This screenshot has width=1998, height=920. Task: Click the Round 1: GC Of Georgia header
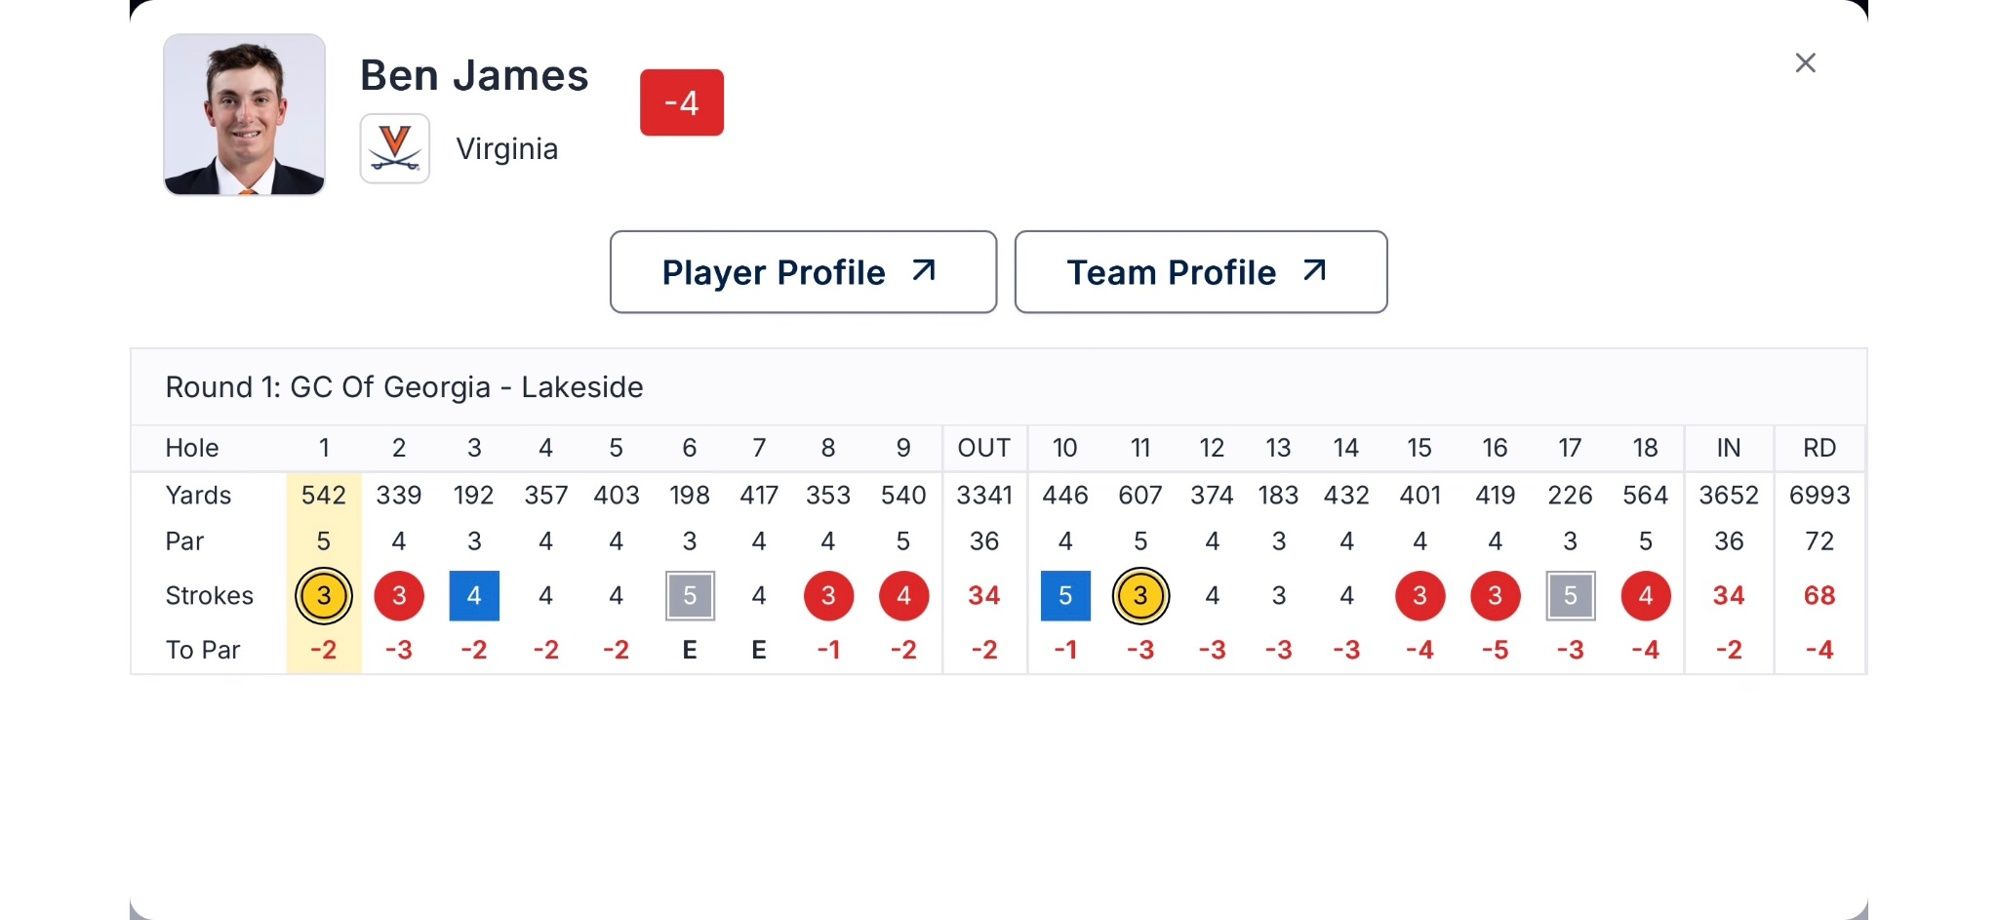tap(404, 387)
